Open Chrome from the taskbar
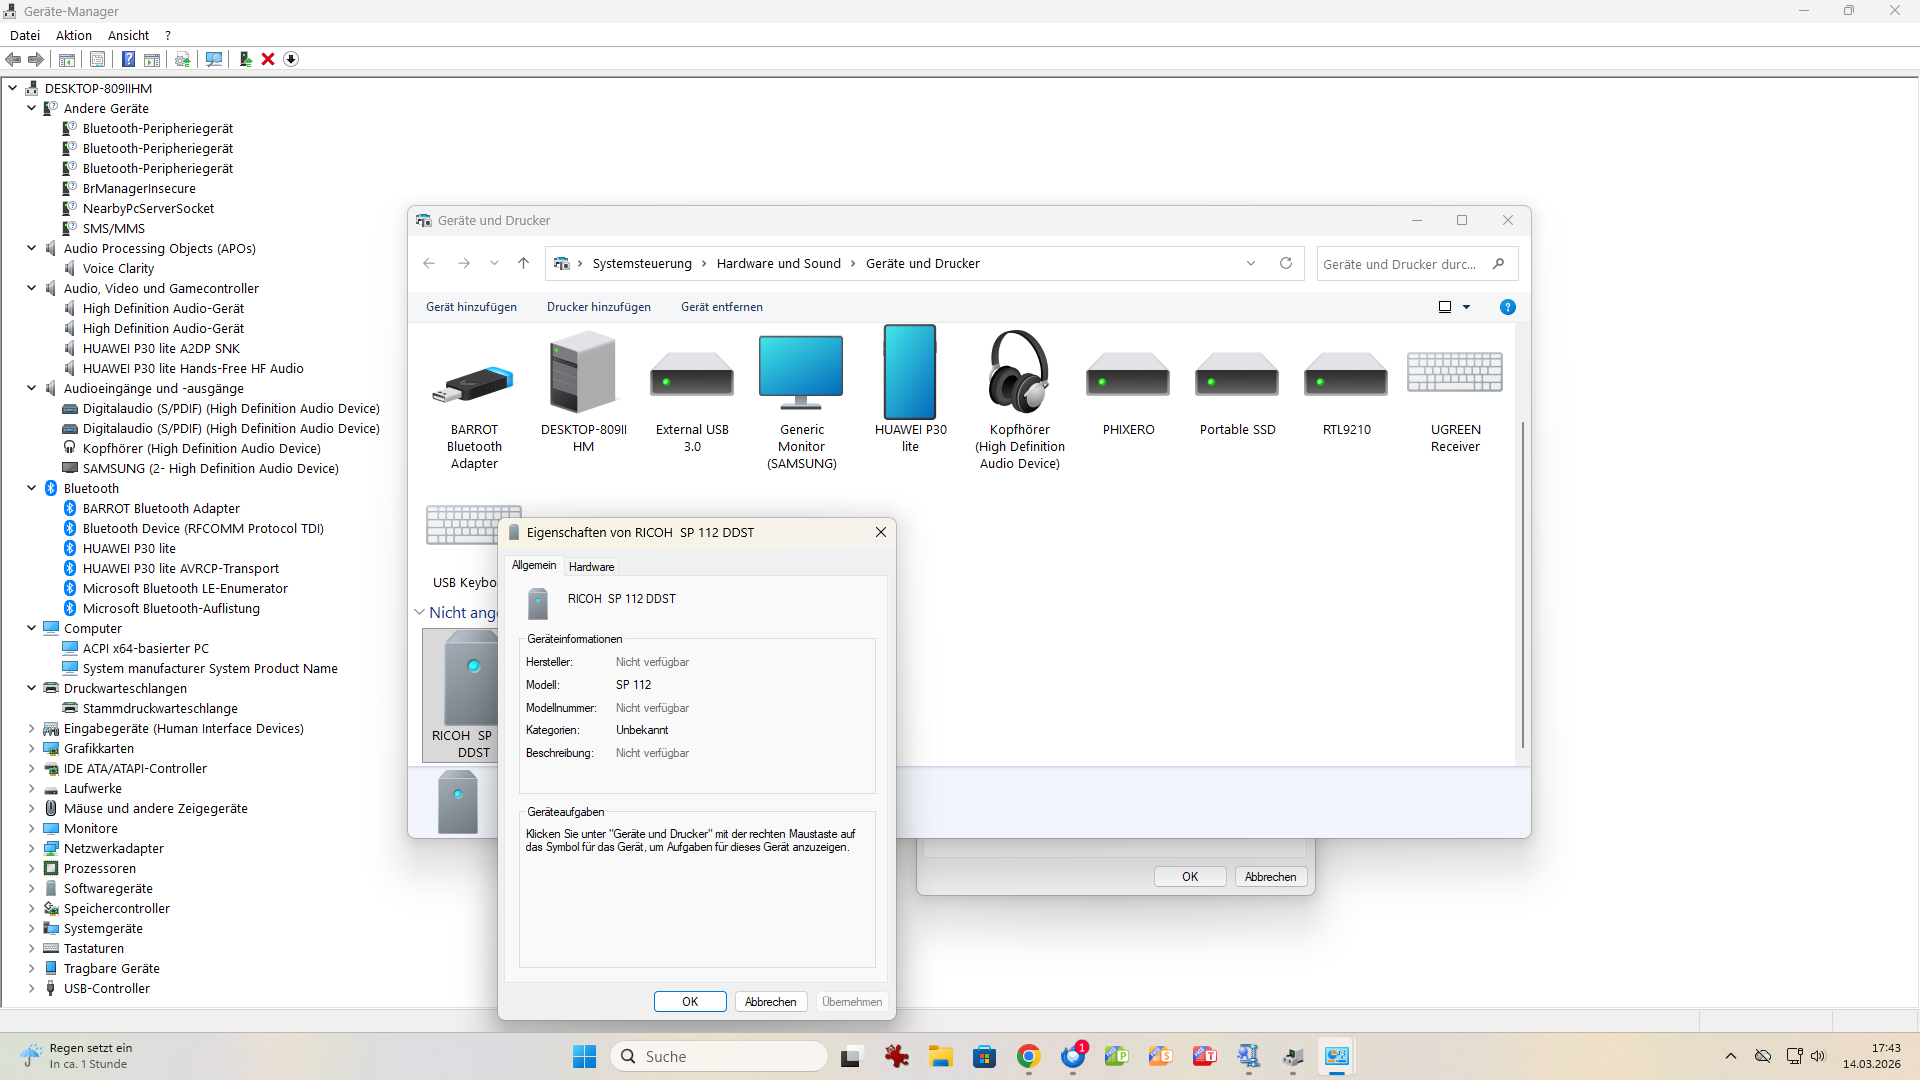Viewport: 1920px width, 1080px height. coord(1028,1056)
